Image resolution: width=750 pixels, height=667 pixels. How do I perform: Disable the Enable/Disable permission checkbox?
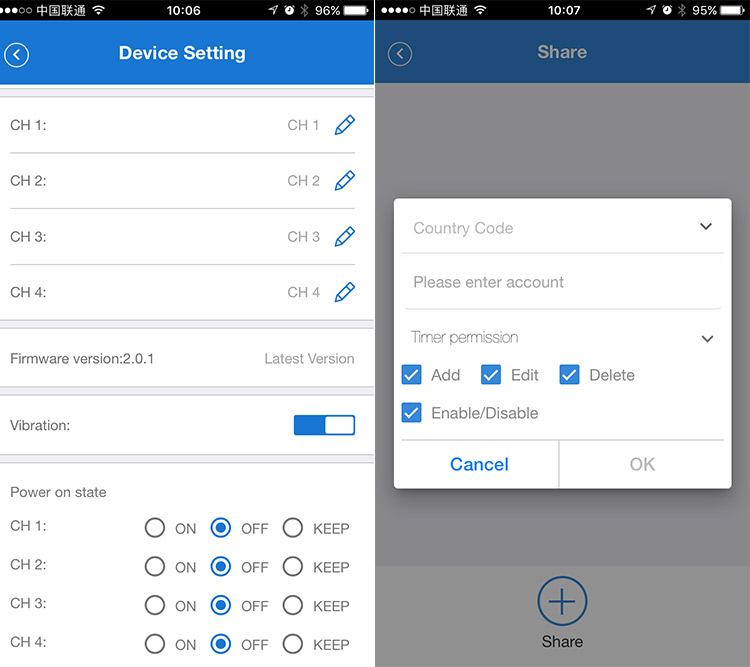pyautogui.click(x=411, y=413)
